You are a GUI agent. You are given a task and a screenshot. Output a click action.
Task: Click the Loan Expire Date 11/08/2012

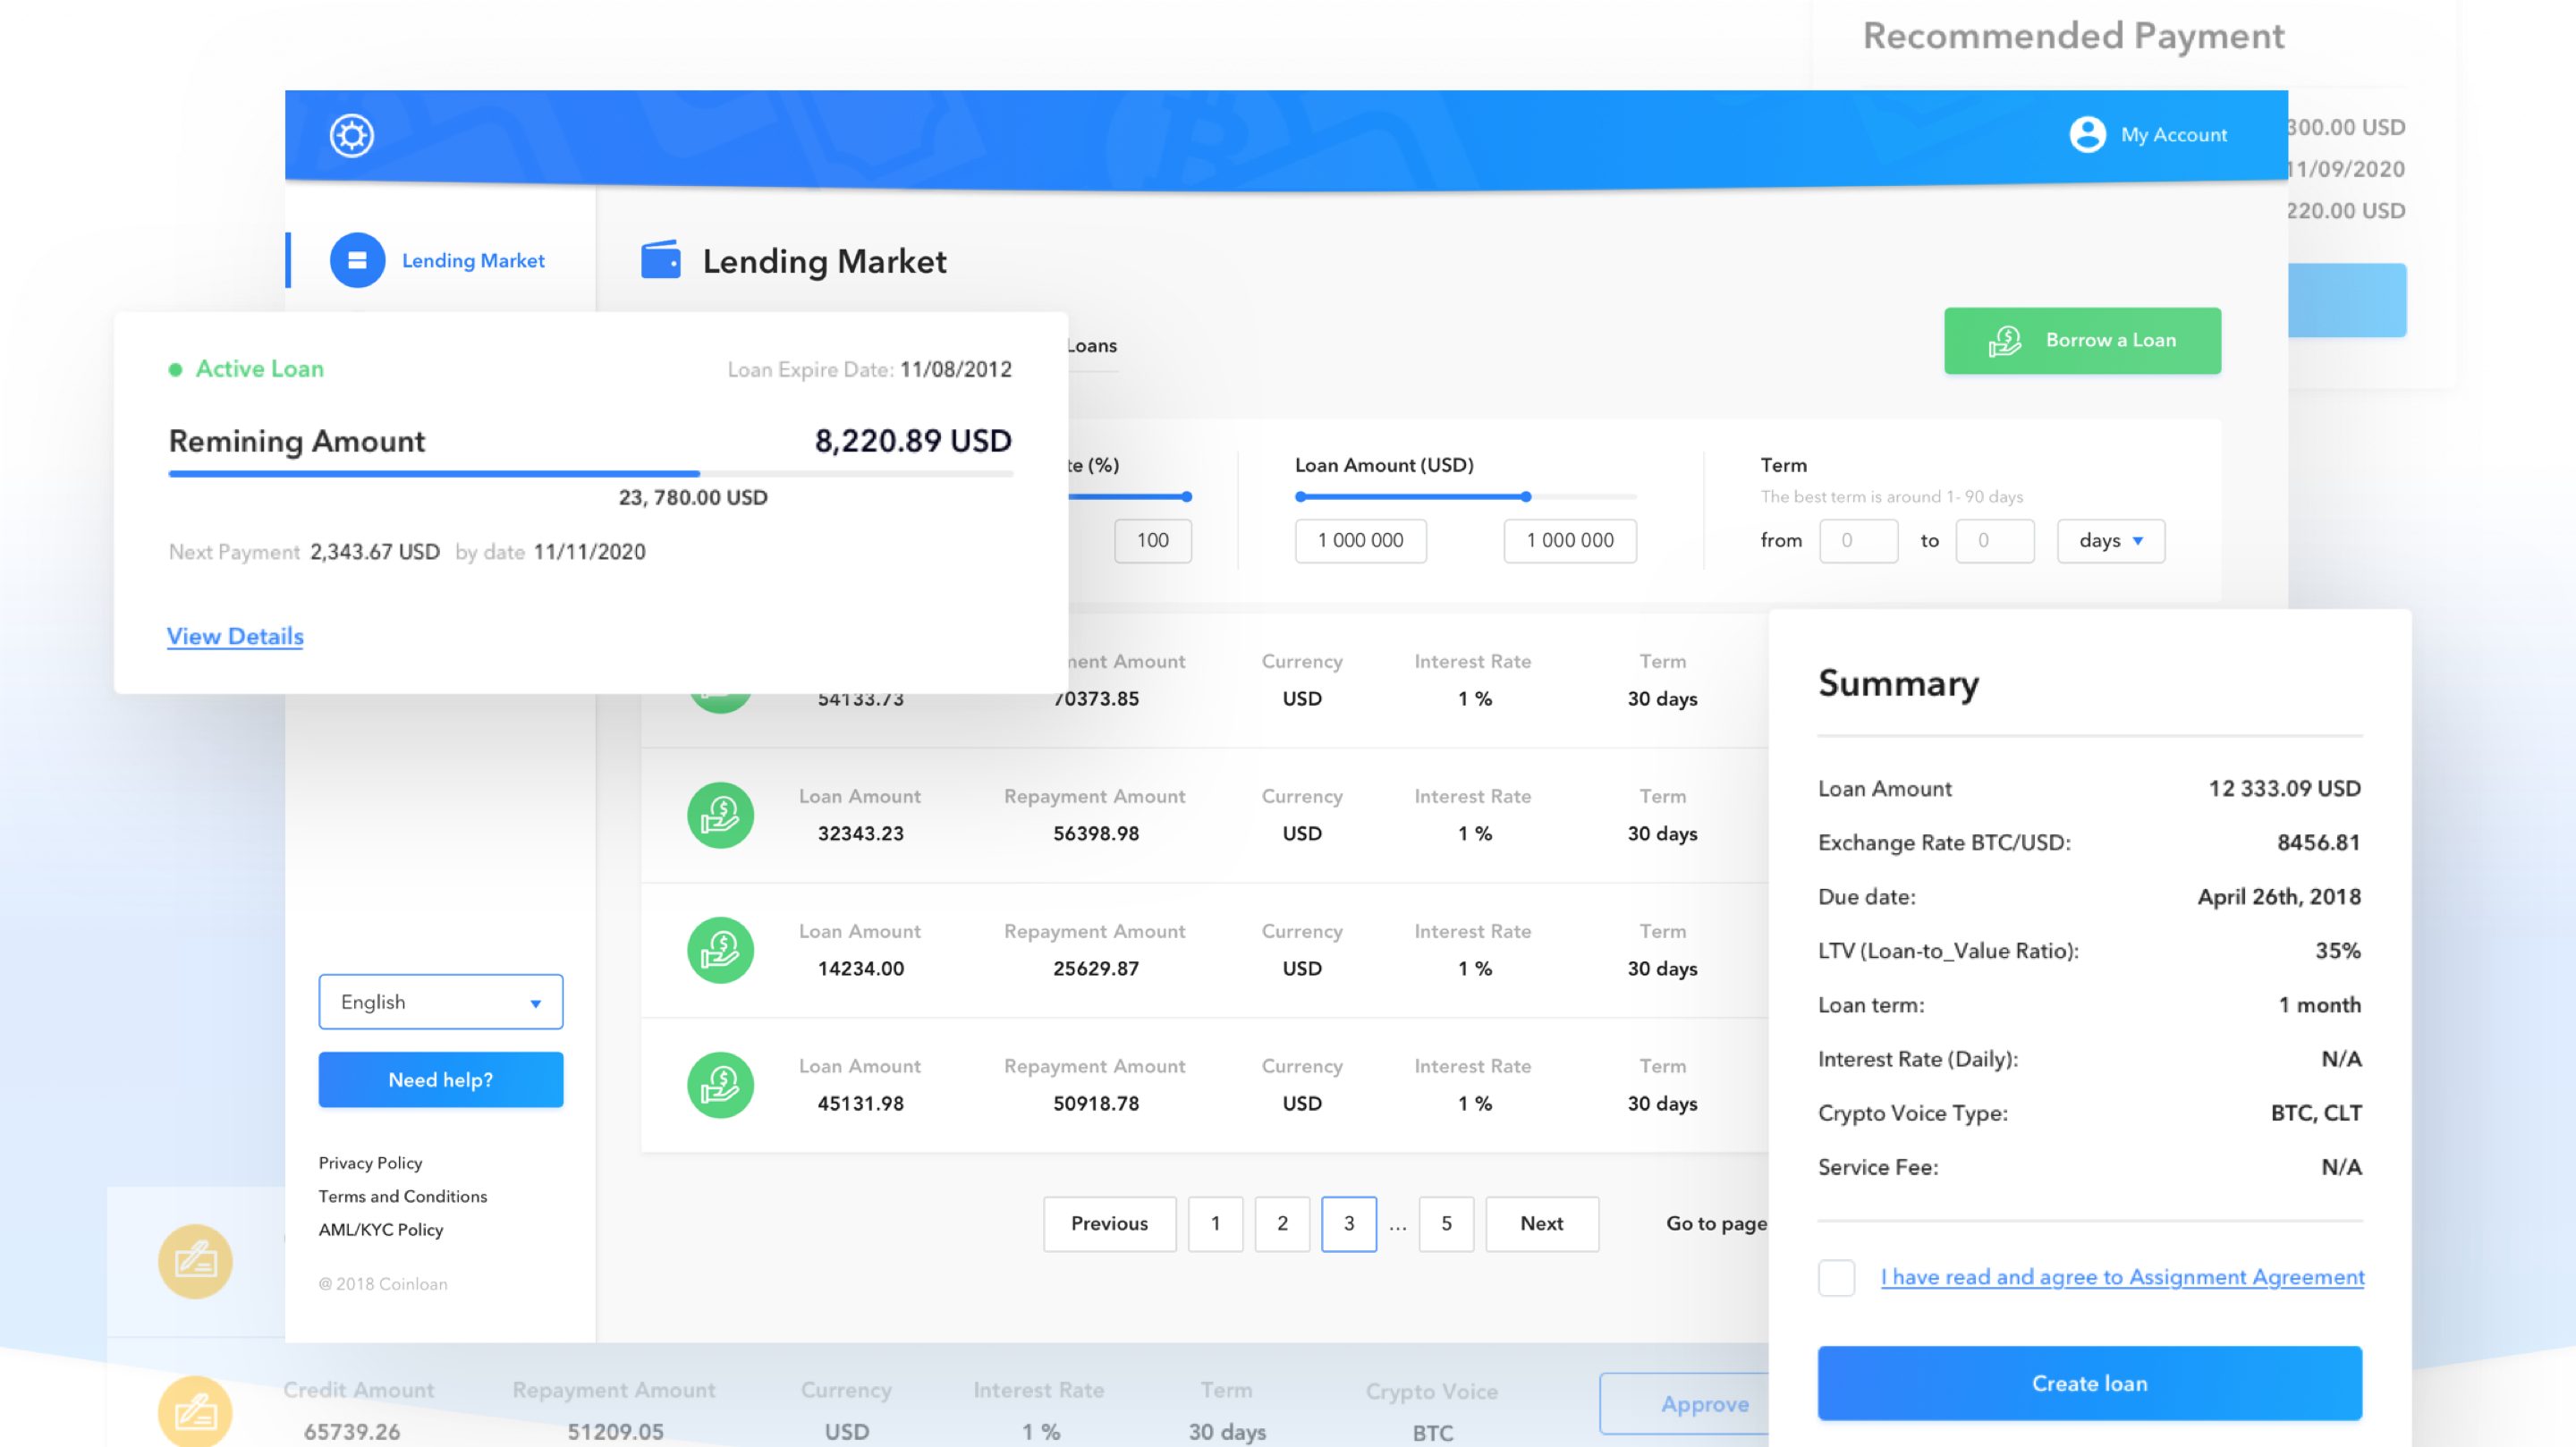(x=955, y=370)
